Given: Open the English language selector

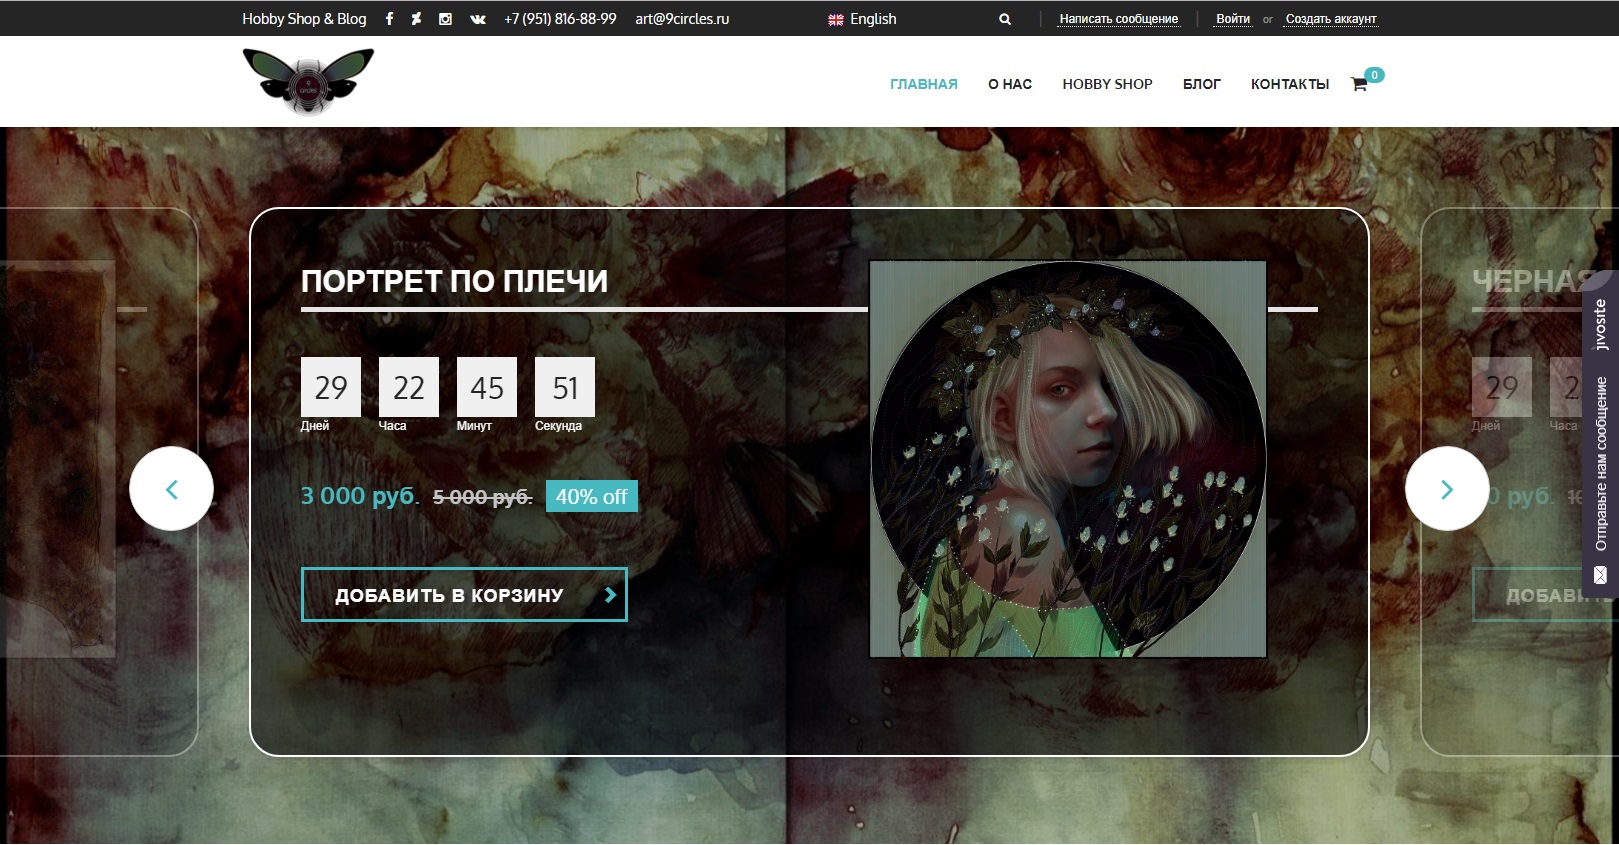Looking at the screenshot, I should pyautogui.click(x=863, y=19).
